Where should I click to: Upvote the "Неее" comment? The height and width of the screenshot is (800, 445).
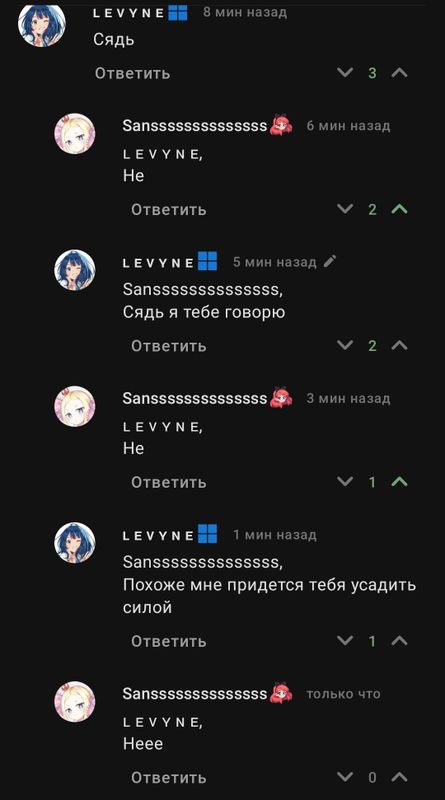[399, 777]
